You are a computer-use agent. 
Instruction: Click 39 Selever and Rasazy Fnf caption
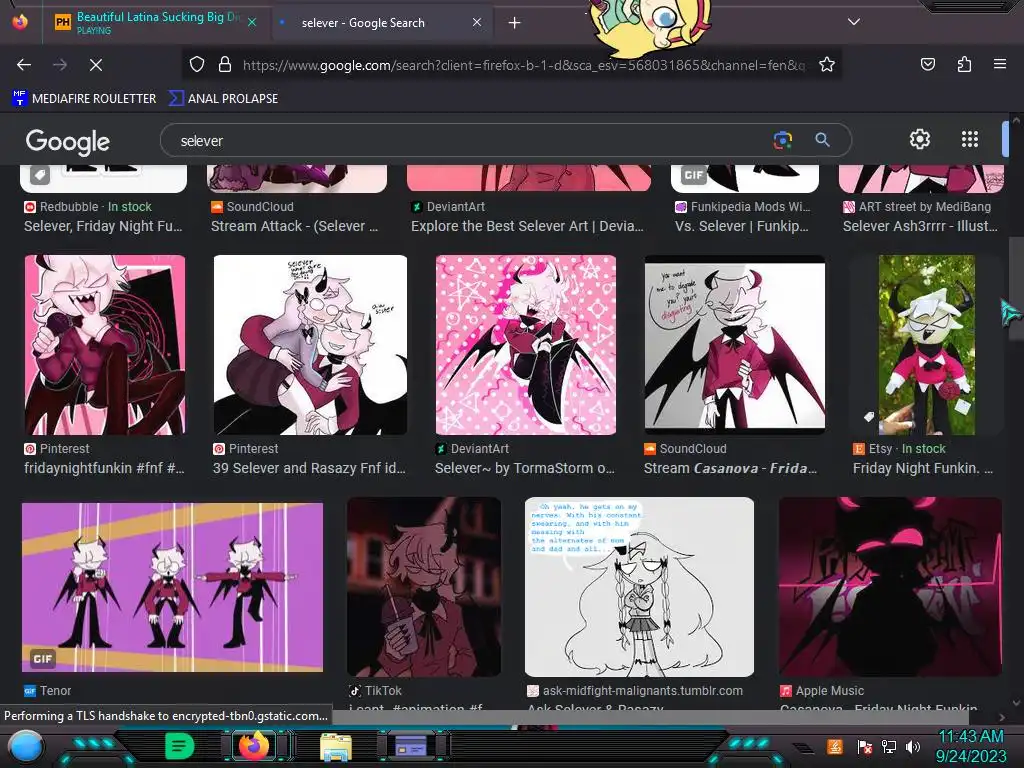coord(309,468)
